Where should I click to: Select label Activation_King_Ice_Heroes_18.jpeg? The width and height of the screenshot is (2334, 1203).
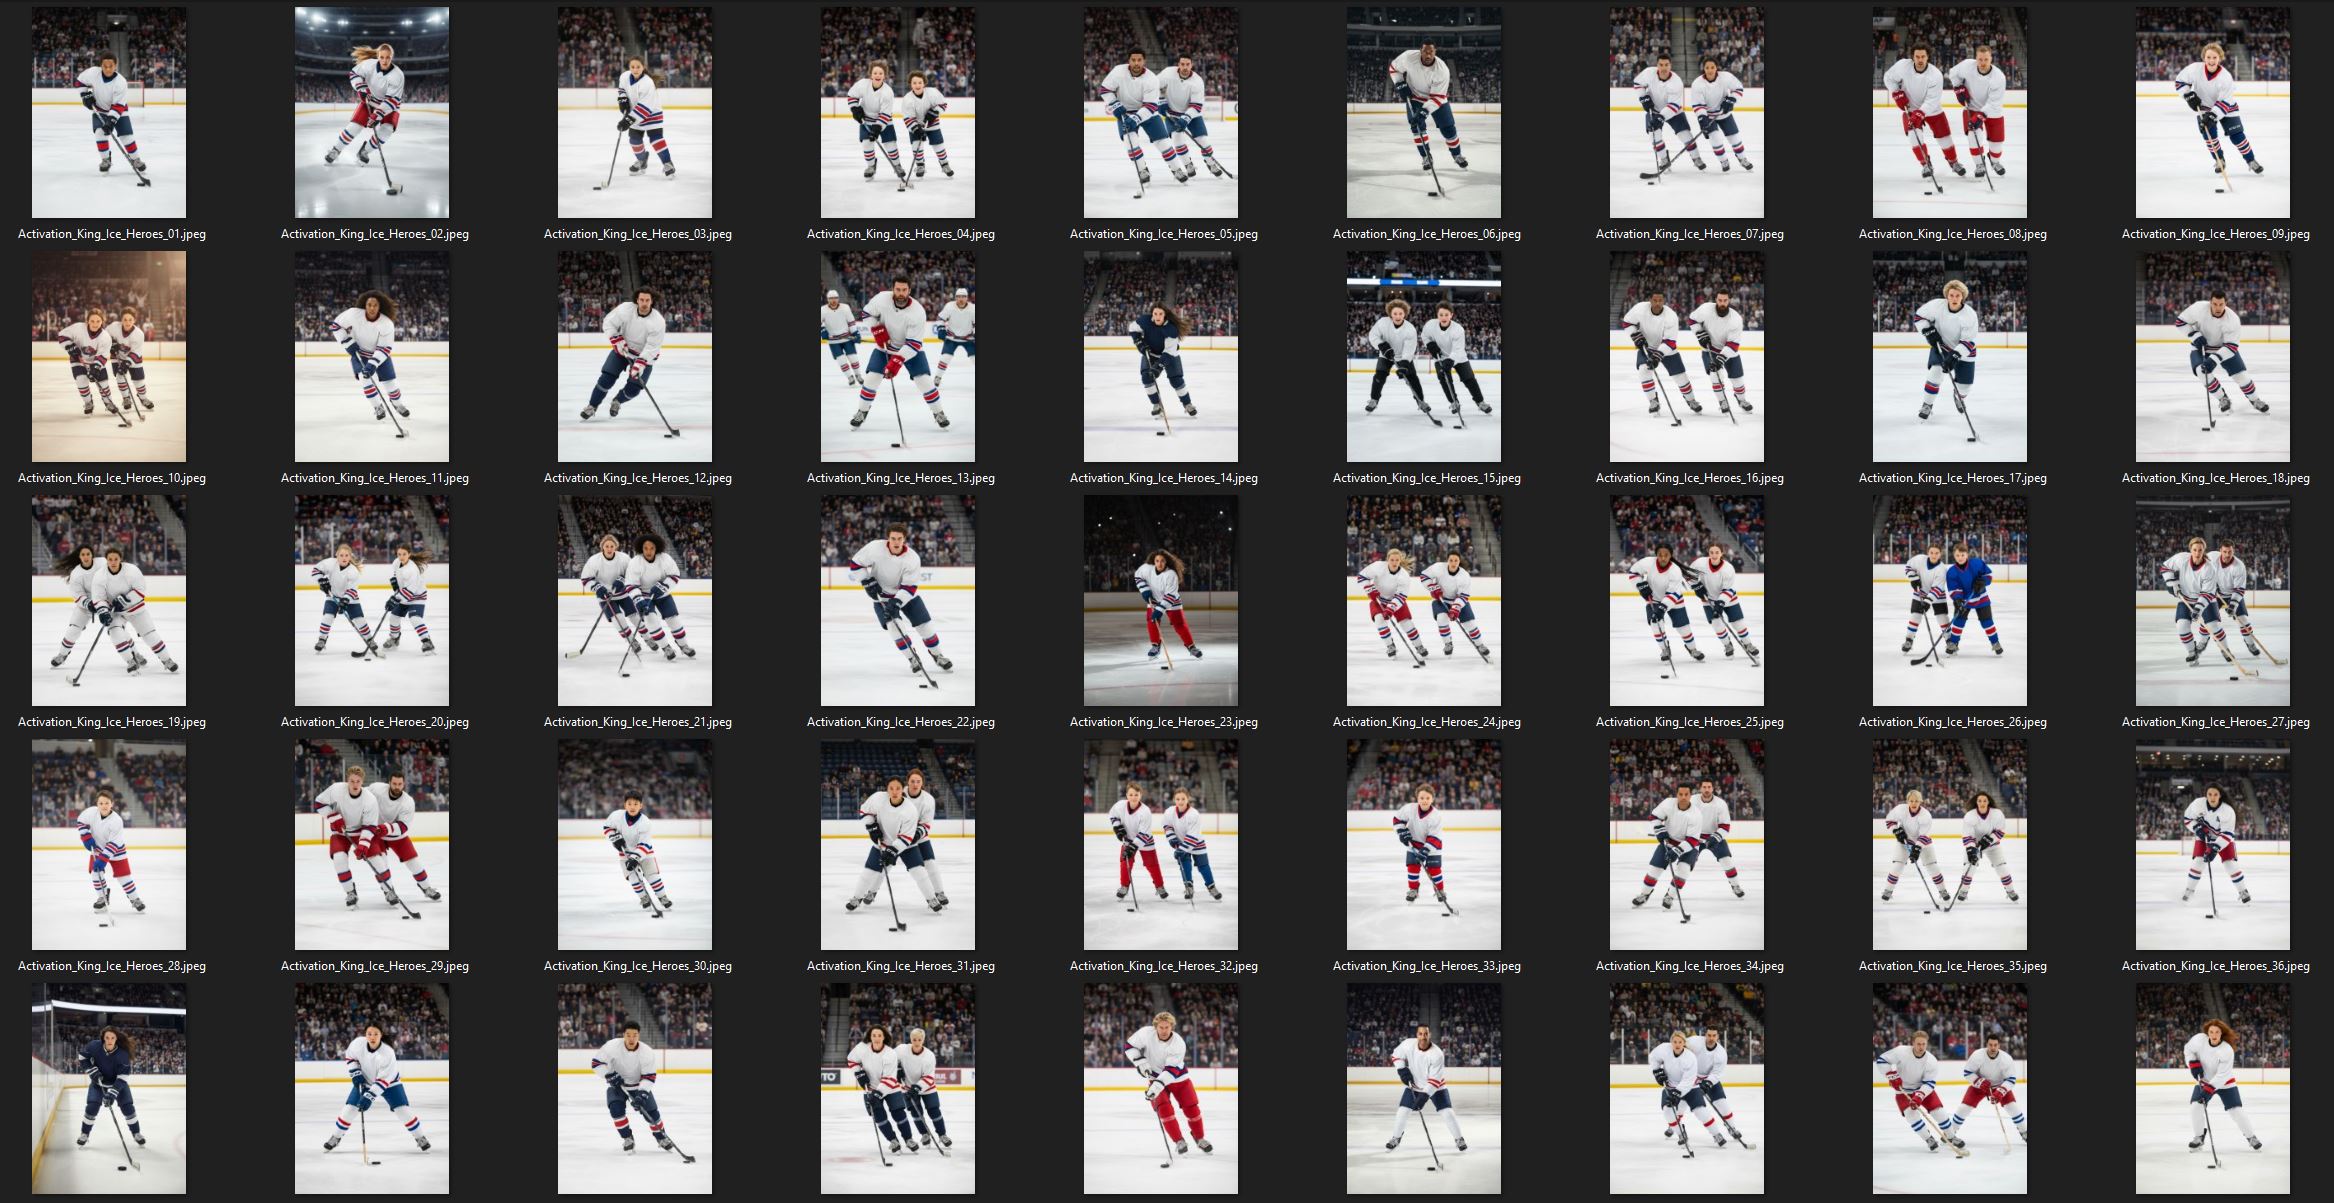(2216, 478)
